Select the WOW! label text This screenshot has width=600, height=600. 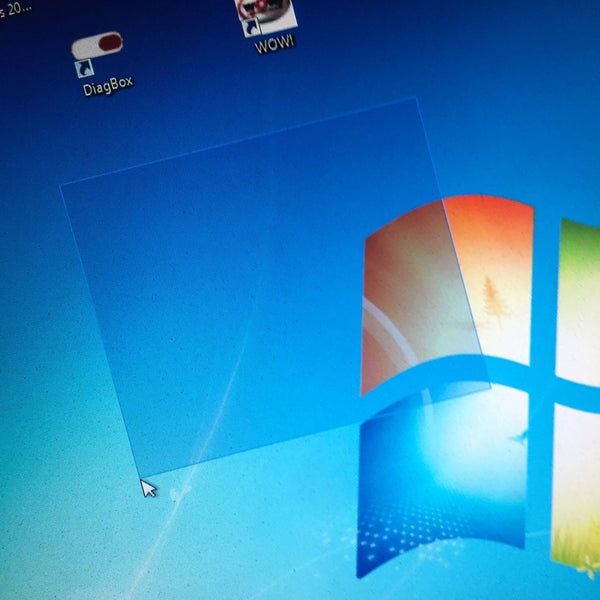coord(275,44)
